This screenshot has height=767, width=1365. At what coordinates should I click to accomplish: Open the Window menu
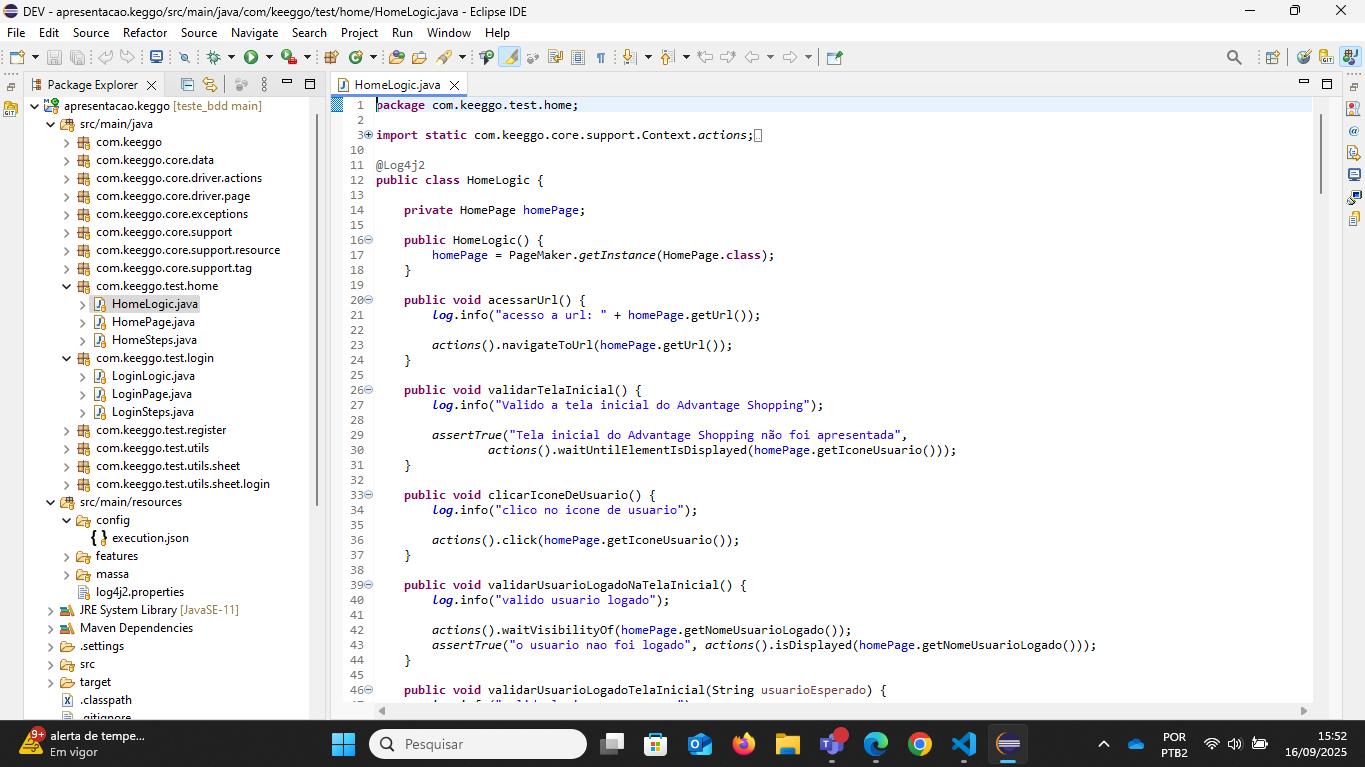[x=448, y=33]
